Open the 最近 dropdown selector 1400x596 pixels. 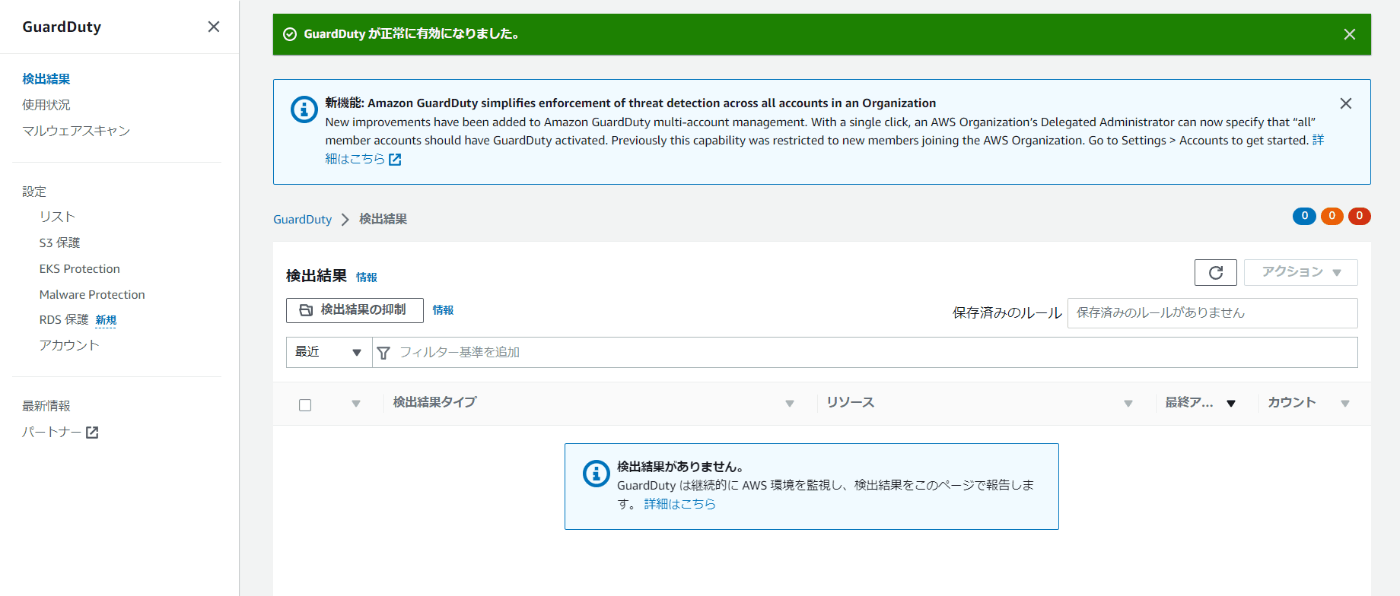pyautogui.click(x=329, y=352)
